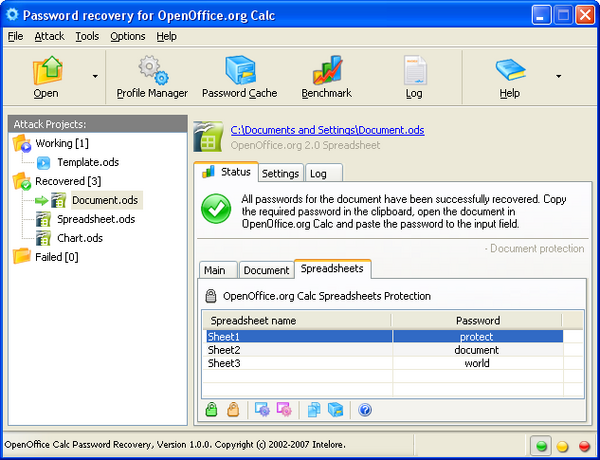Click the 'world' password cell

[478, 363]
